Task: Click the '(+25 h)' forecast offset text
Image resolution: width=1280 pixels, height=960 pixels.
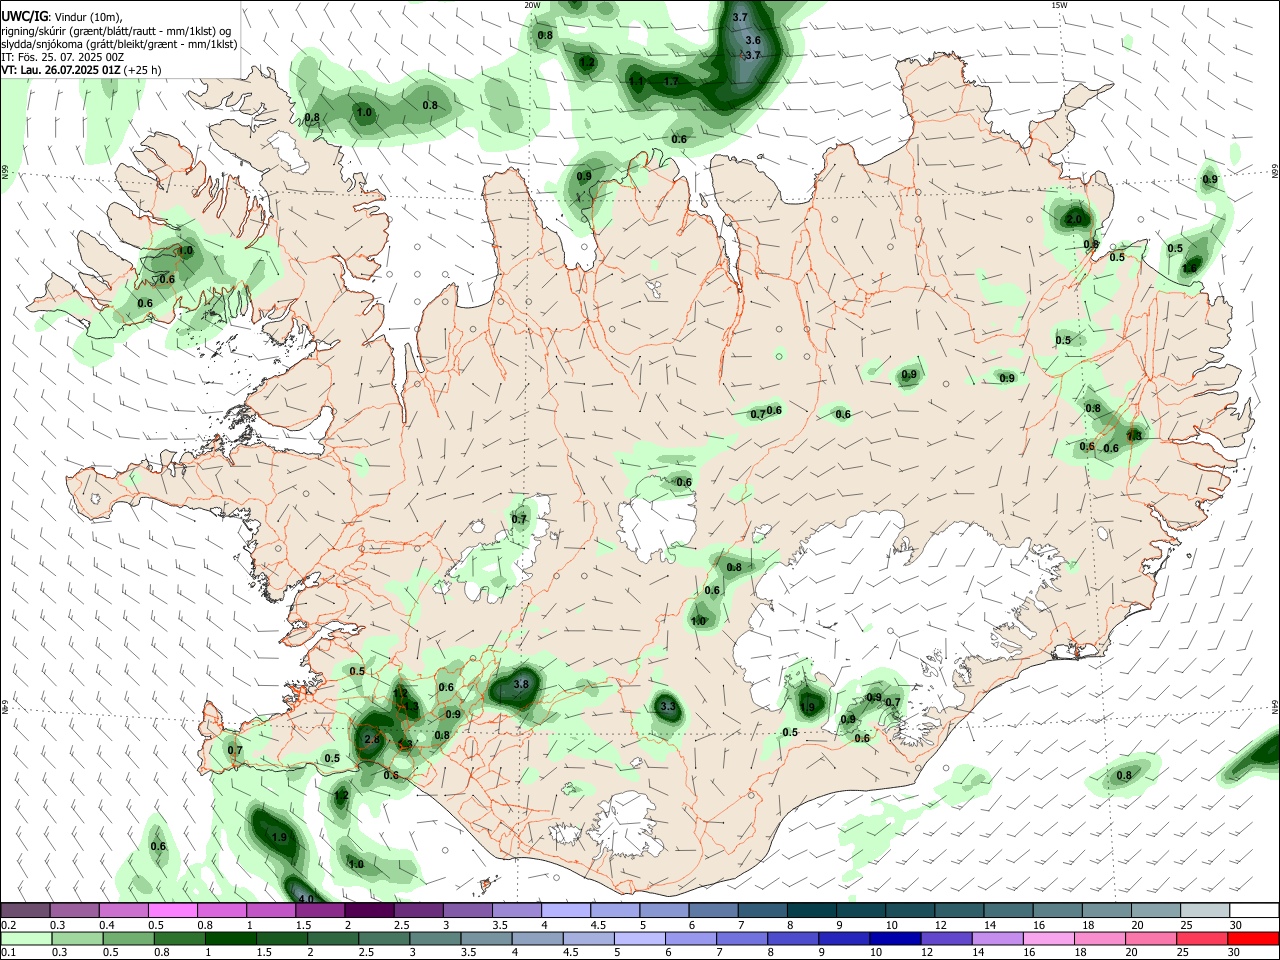Action: 143,70
